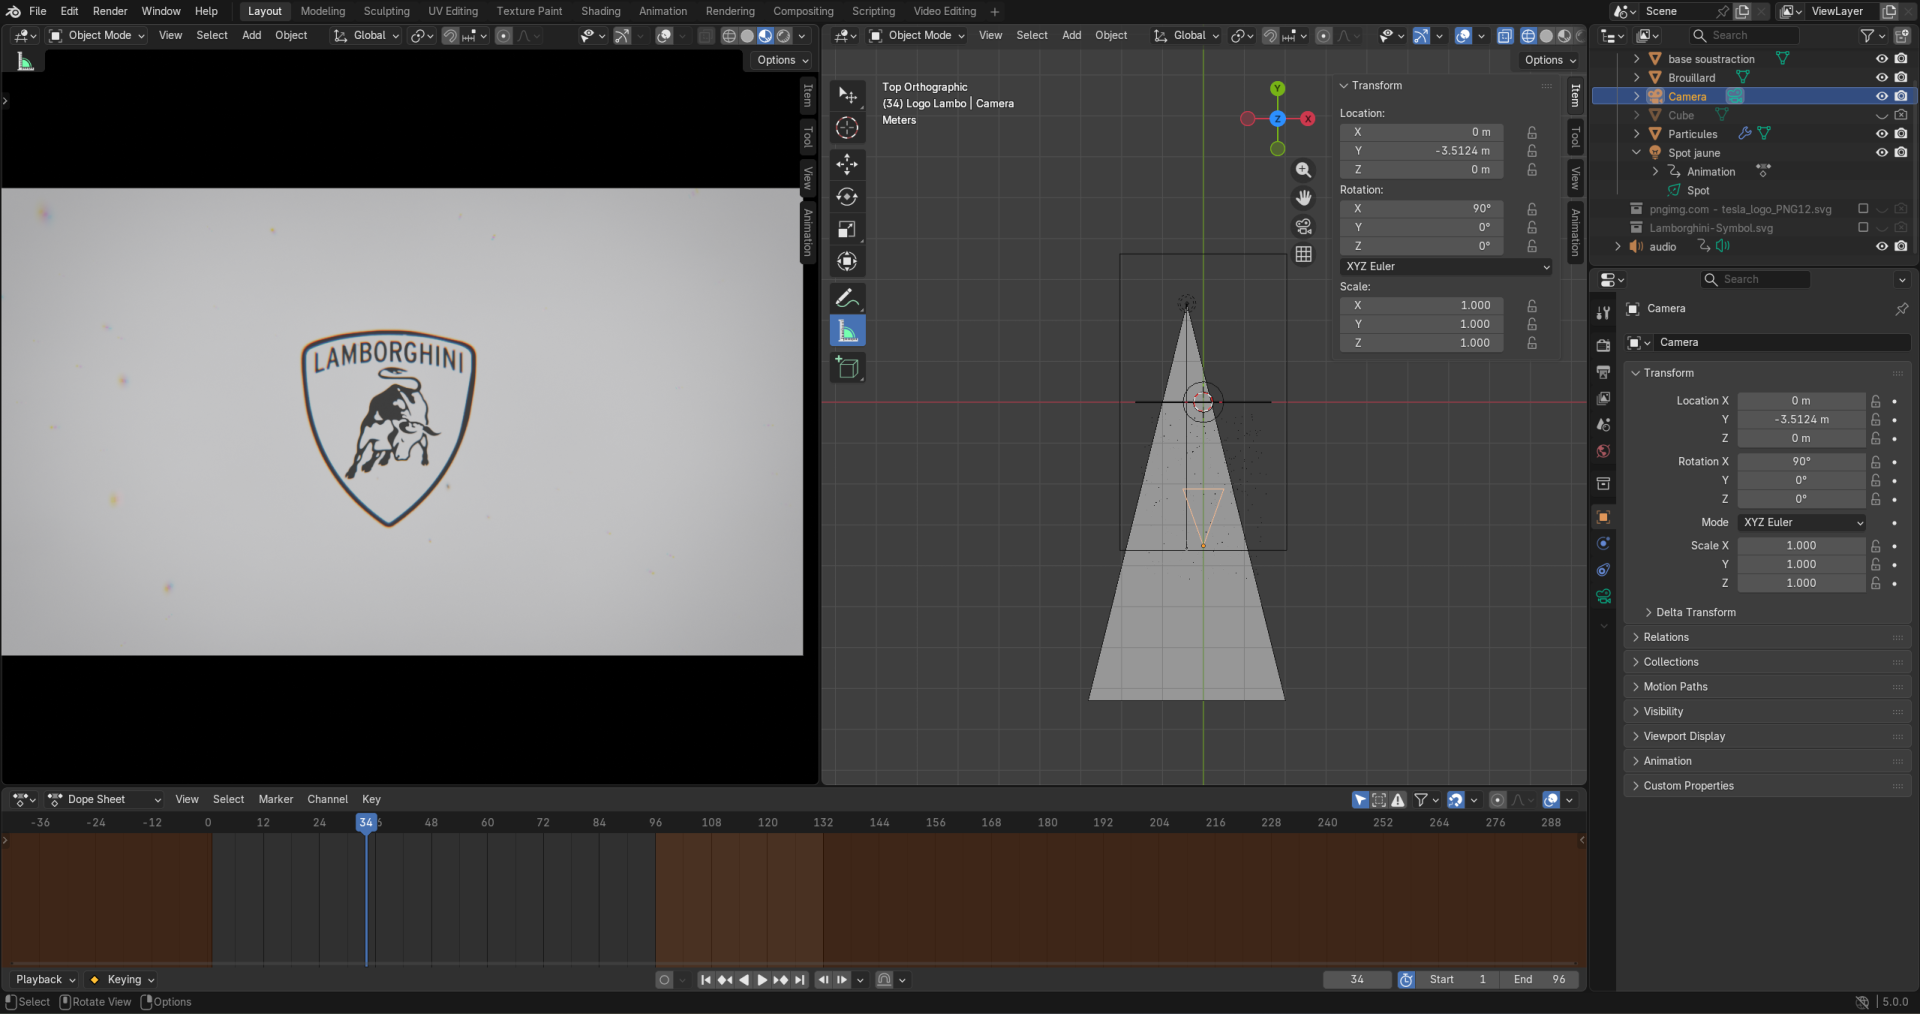Click the Scale X slider in properties

tap(1801, 546)
